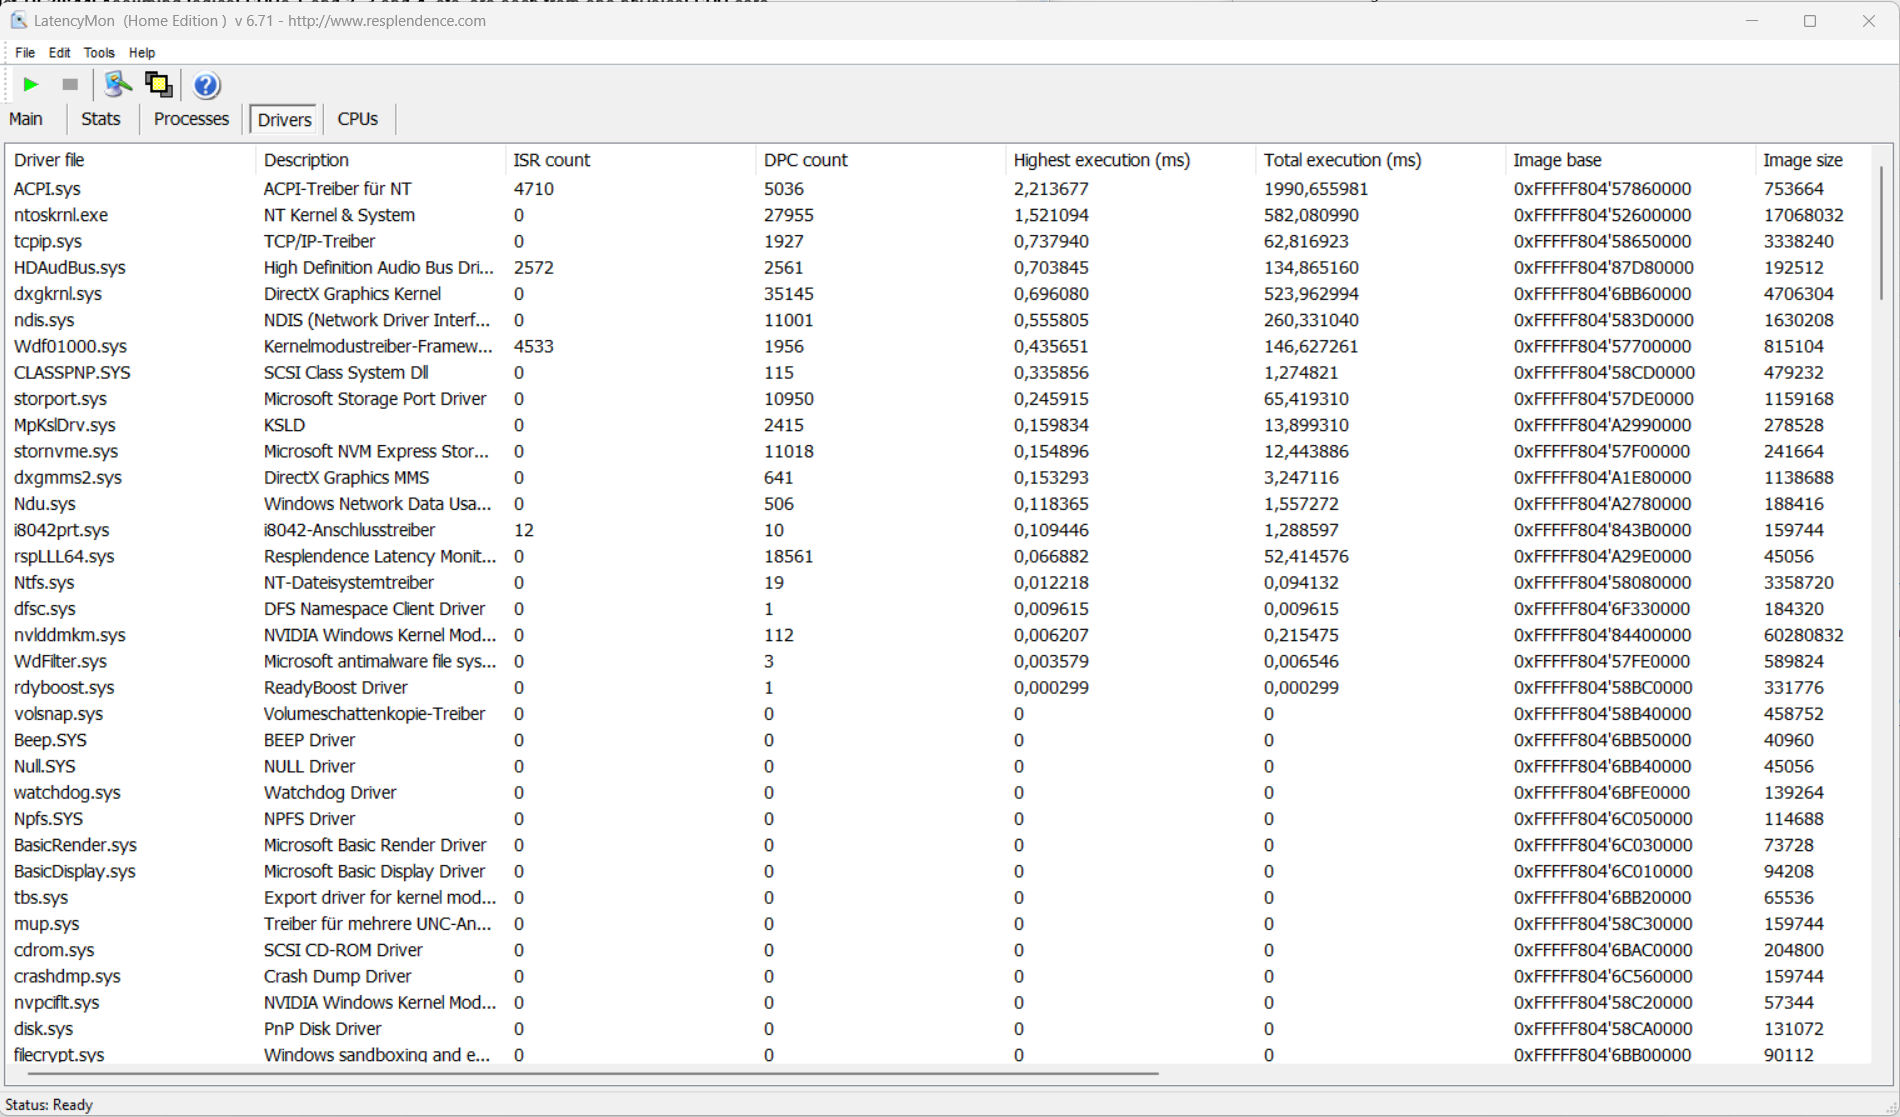
Task: Go to the Processes tab
Action: point(191,119)
